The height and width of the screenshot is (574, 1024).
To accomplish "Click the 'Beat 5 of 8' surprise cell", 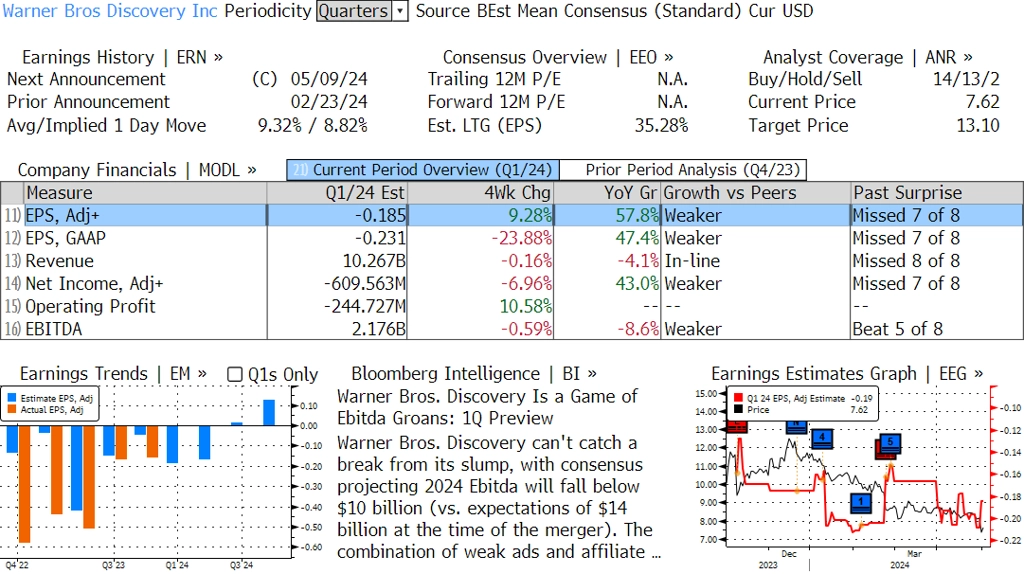I will coord(898,329).
